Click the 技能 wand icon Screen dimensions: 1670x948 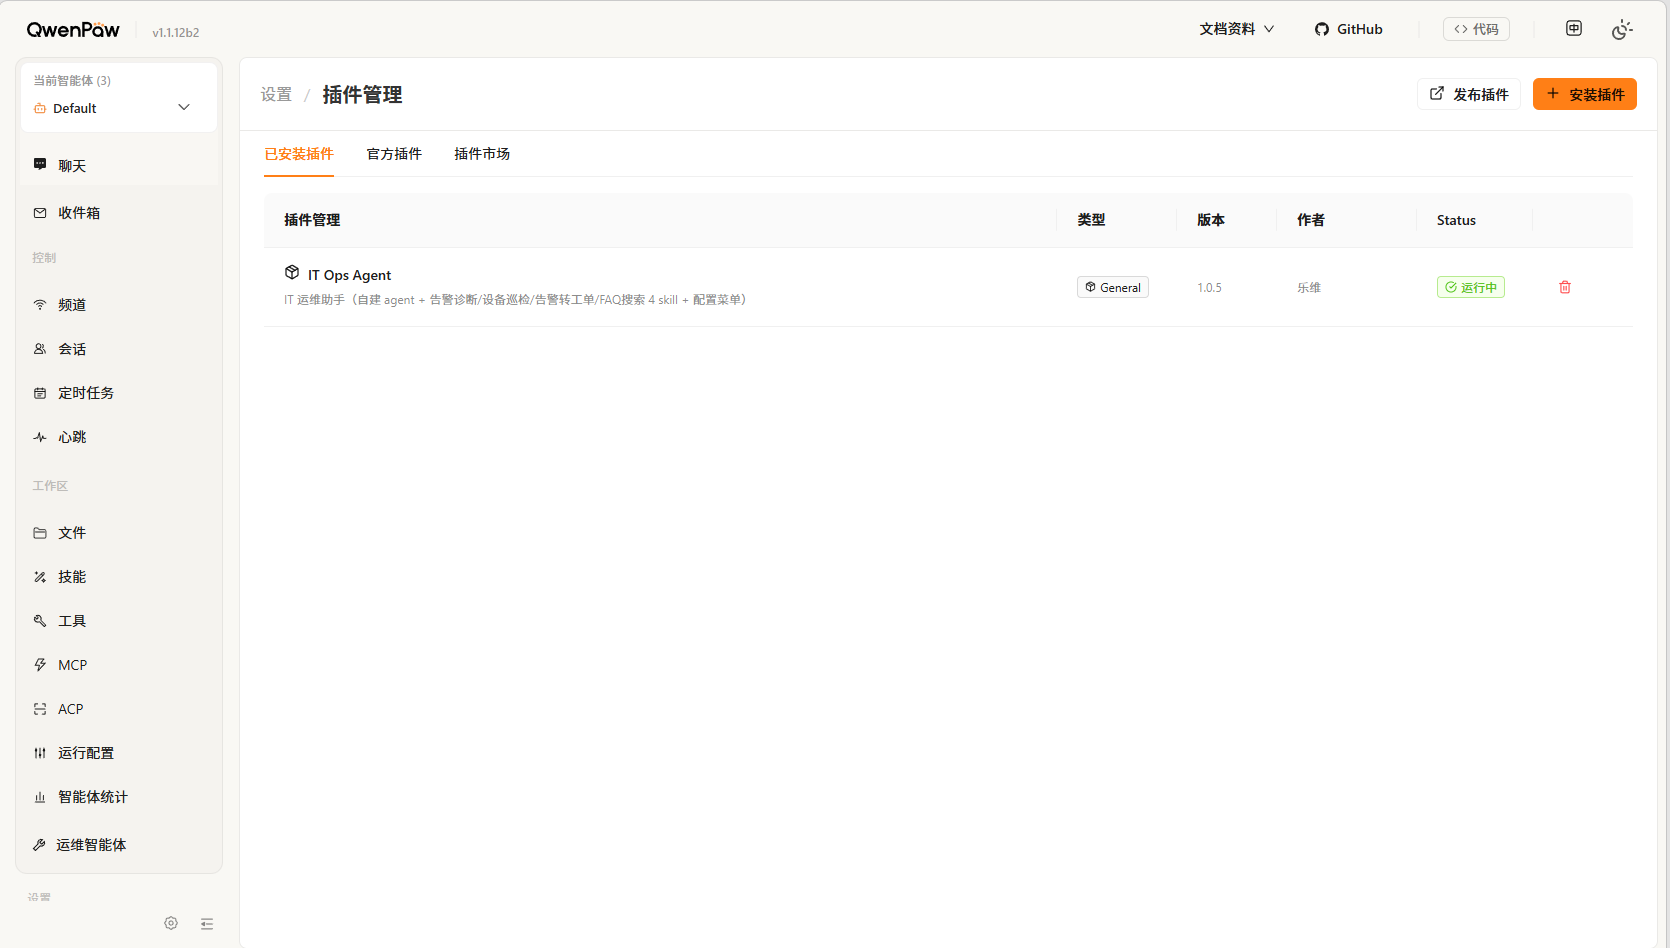pos(40,577)
